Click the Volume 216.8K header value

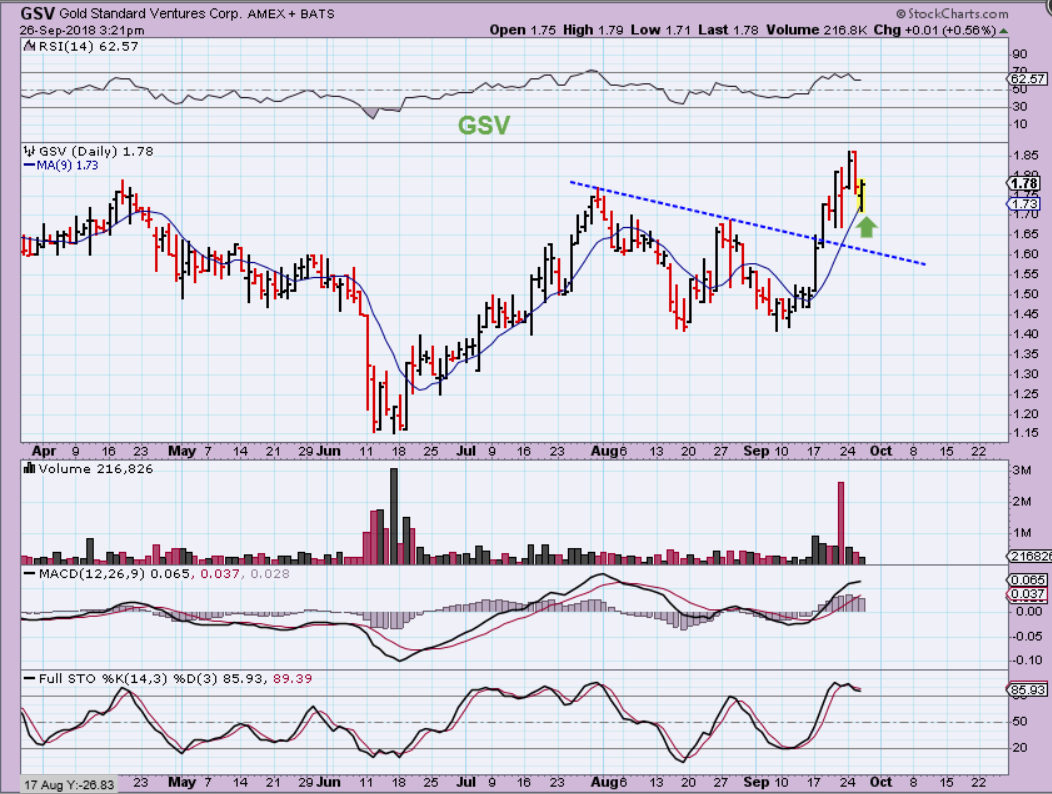819,30
